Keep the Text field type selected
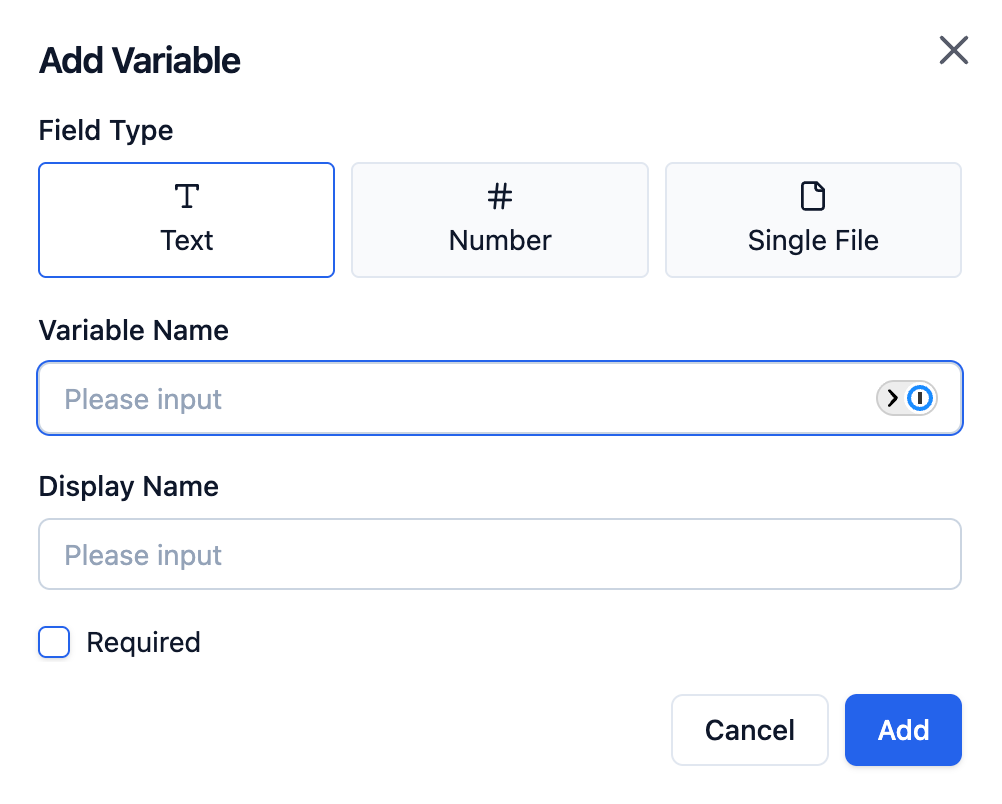Viewport: 1002px width, 804px height. tap(186, 220)
